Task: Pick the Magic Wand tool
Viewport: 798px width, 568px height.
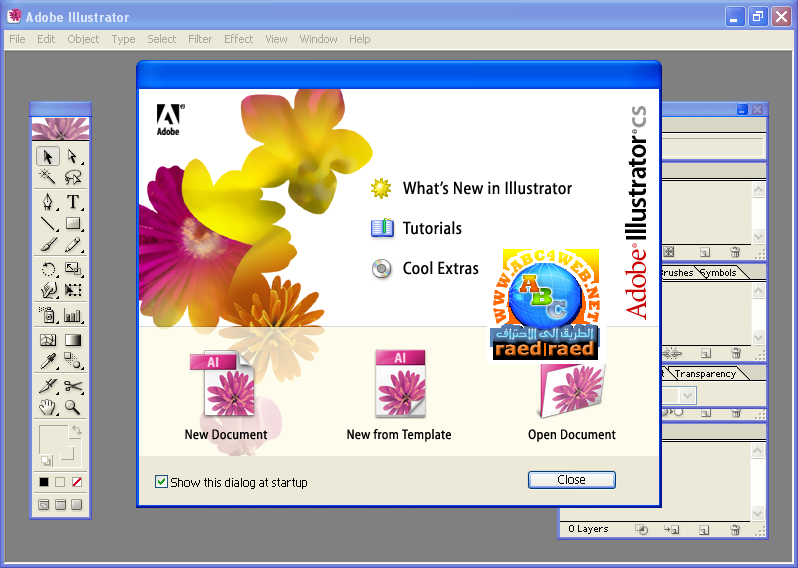Action: point(48,177)
